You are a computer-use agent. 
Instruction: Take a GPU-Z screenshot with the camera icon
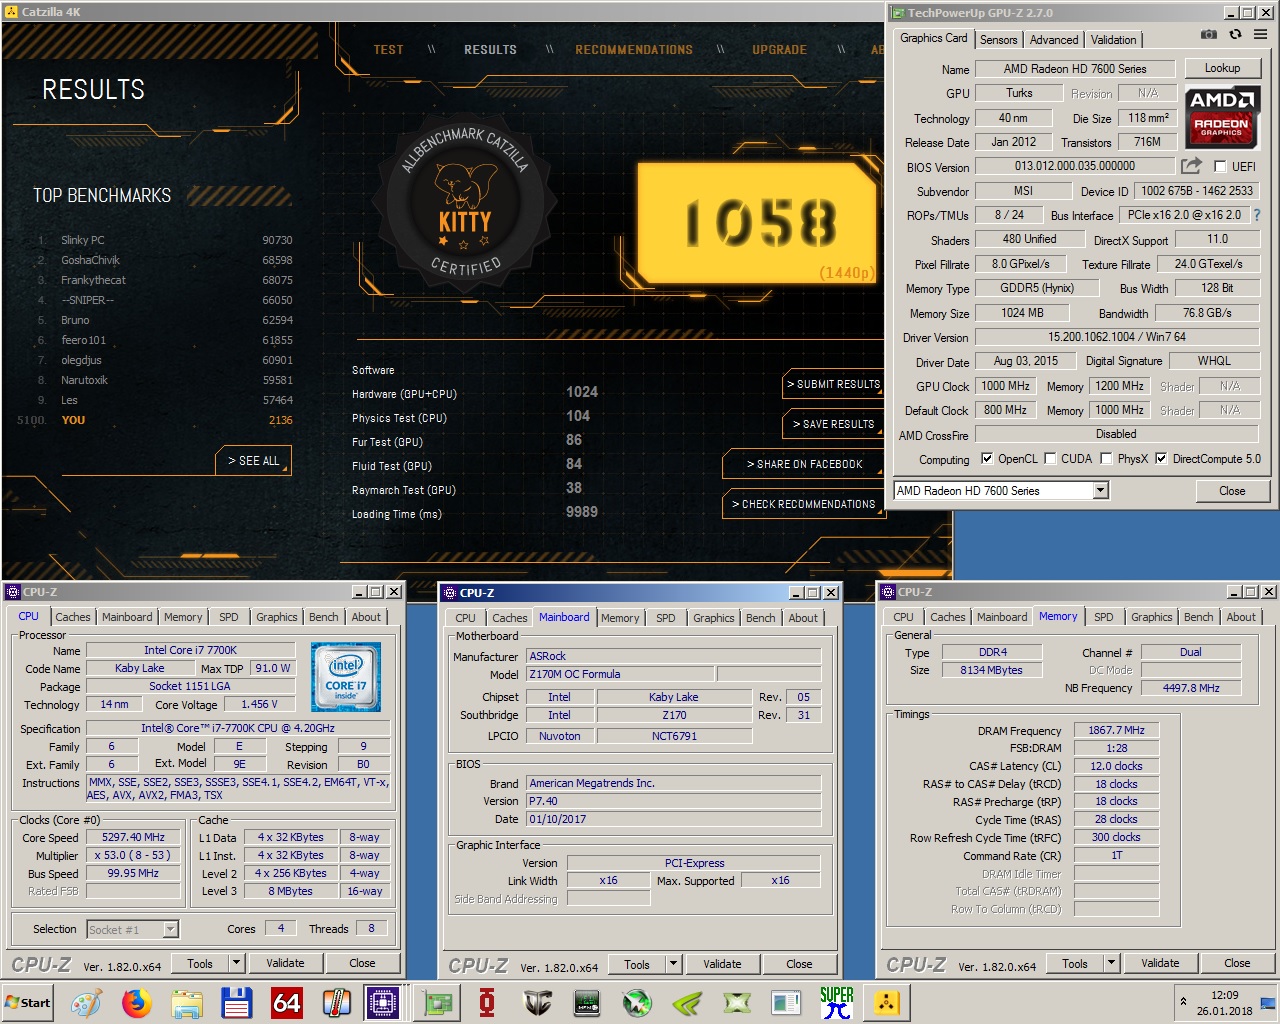point(1209,34)
